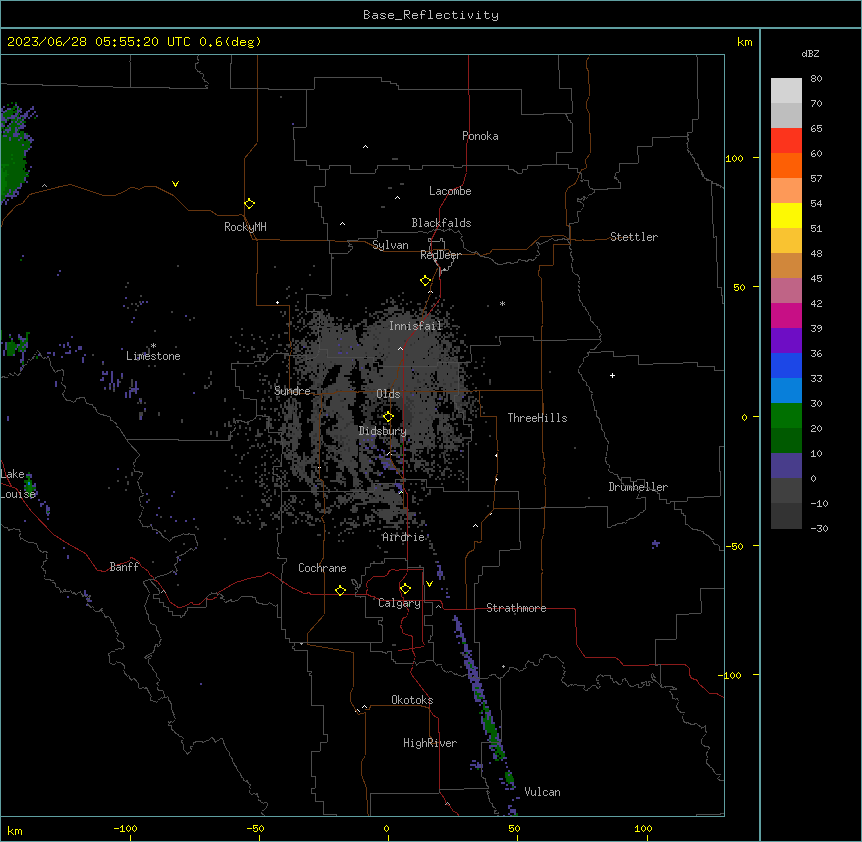This screenshot has height=842, width=862.
Task: Click the yellow radar marker near Olds
Action: [x=388, y=417]
